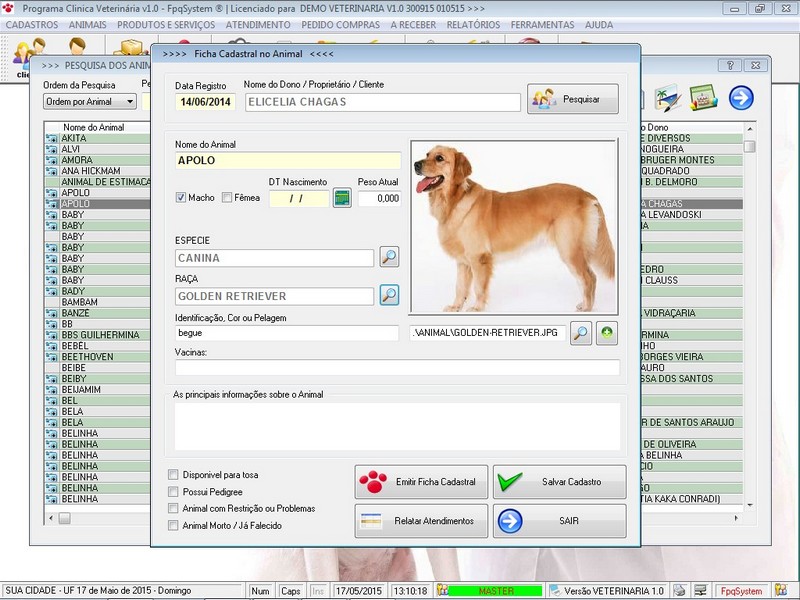The height and width of the screenshot is (600, 800).
Task: Enable Disponível para tosa checkbox
Action: (x=173, y=475)
